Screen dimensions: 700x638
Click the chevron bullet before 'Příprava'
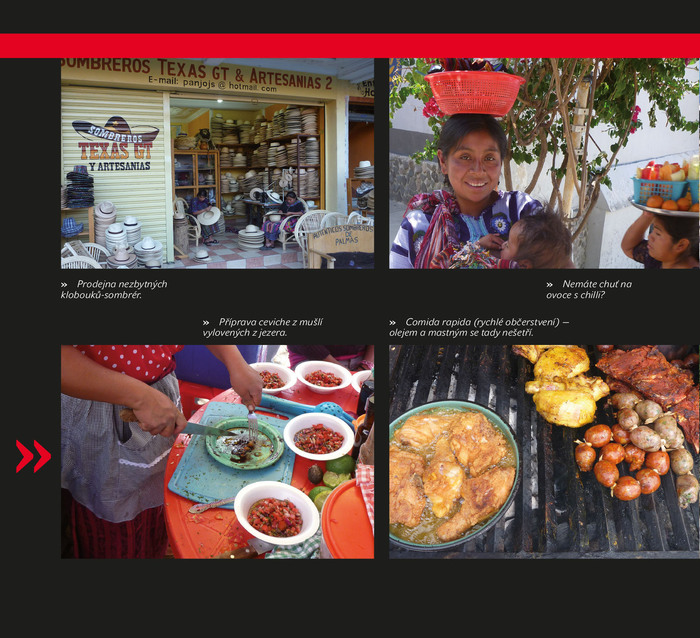206,322
